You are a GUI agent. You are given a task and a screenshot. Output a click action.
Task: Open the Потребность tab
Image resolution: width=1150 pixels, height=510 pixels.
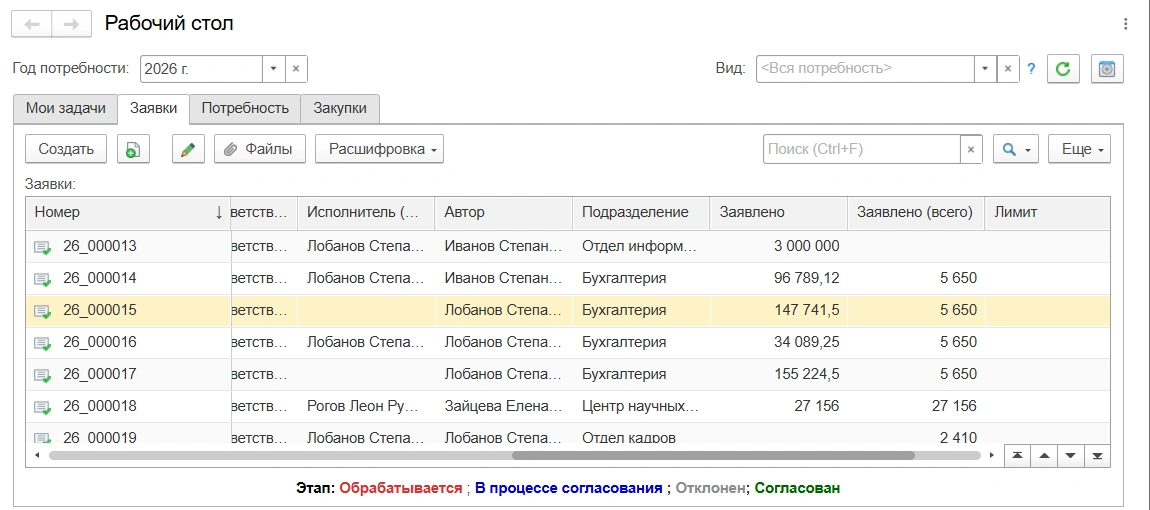coord(245,109)
